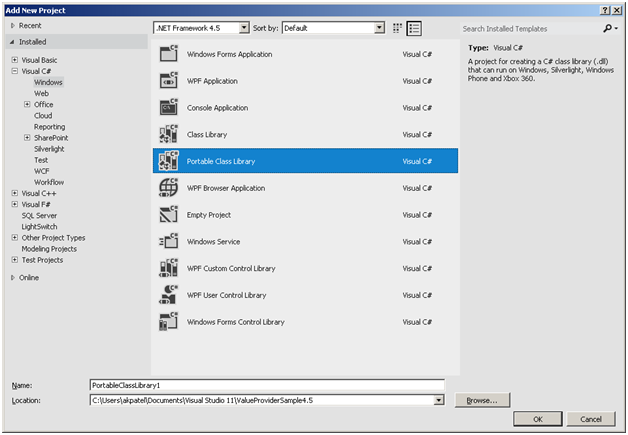Click the Class Library template icon

coord(169,134)
